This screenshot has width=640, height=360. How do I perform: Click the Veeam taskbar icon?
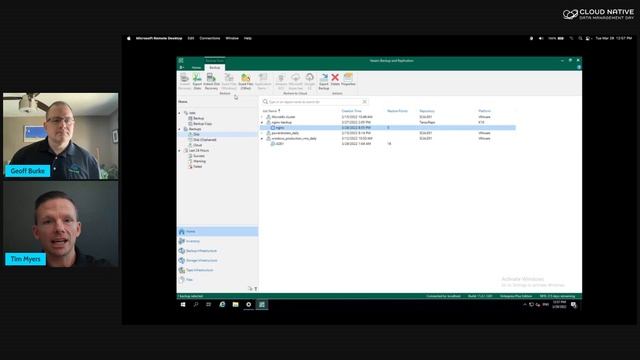262,304
